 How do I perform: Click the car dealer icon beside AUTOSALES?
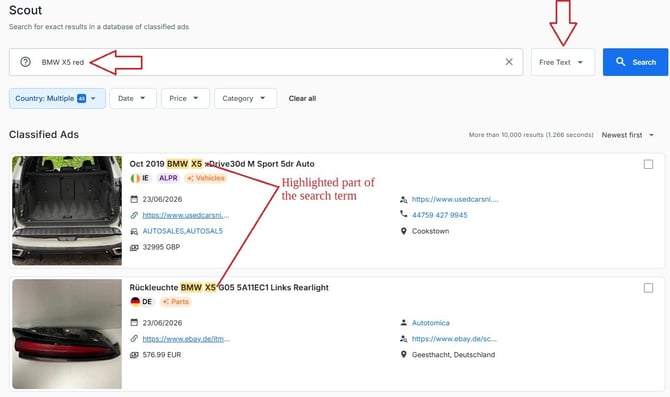[134, 231]
